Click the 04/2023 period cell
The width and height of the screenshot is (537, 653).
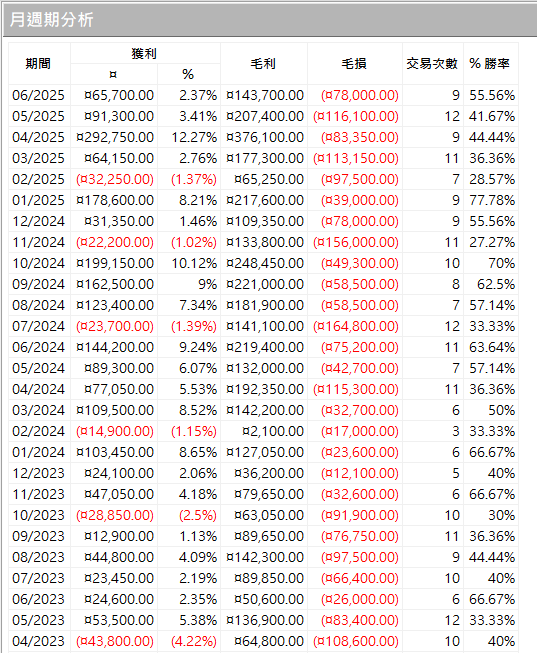coord(39,641)
